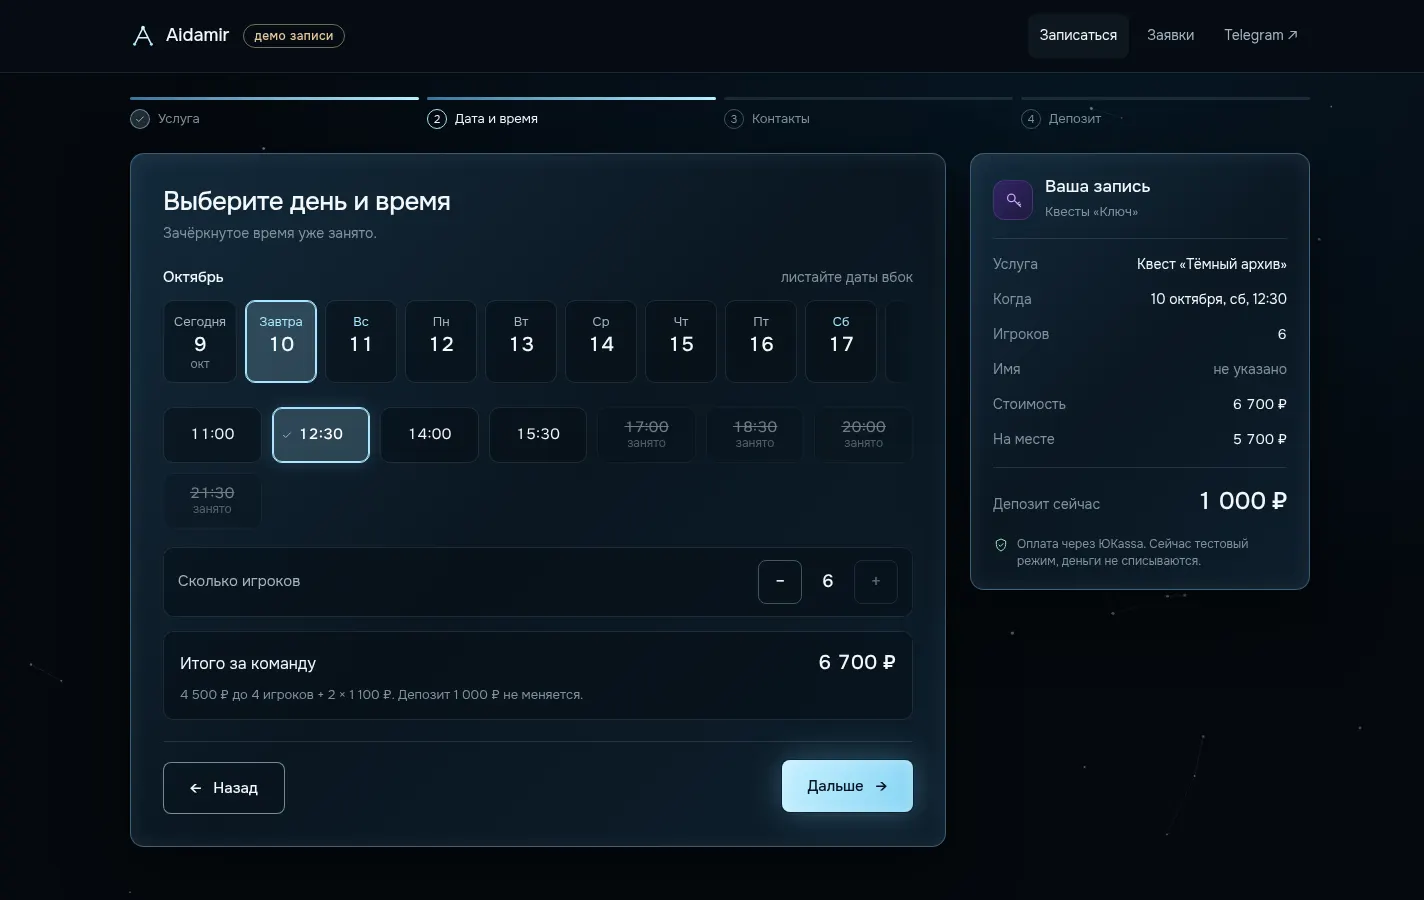This screenshot has height=900, width=1424.
Task: Click the Когда value 10 октября, сб, 12:30
Action: point(1218,299)
